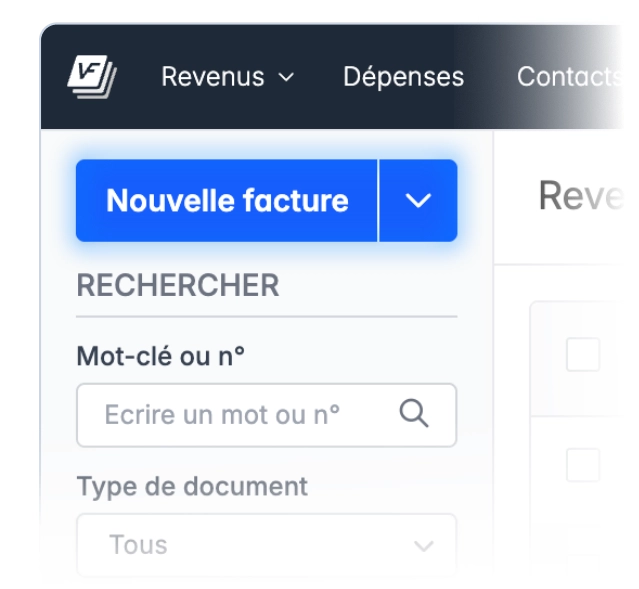This screenshot has height=589, width=639.
Task: Open the Revenus menu
Action: pos(213,77)
